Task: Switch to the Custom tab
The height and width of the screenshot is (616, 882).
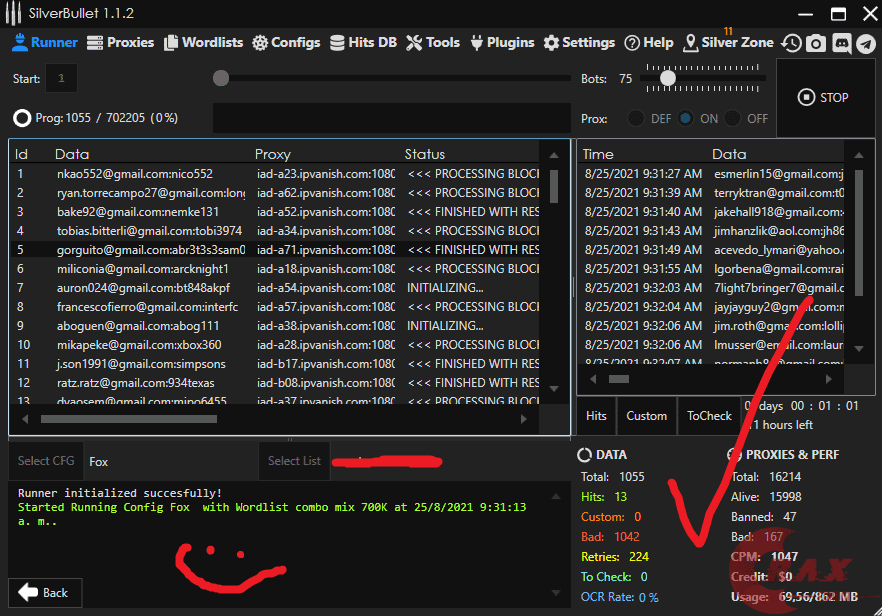Action: [646, 416]
